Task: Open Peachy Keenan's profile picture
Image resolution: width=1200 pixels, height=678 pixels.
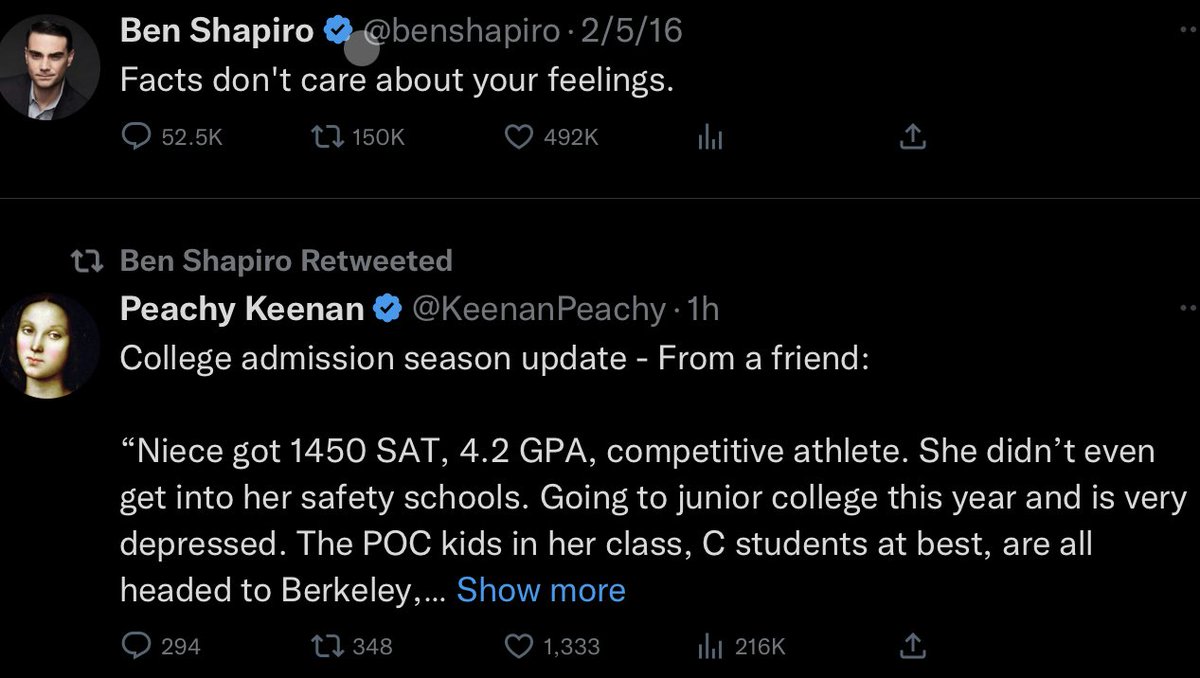Action: (46, 346)
